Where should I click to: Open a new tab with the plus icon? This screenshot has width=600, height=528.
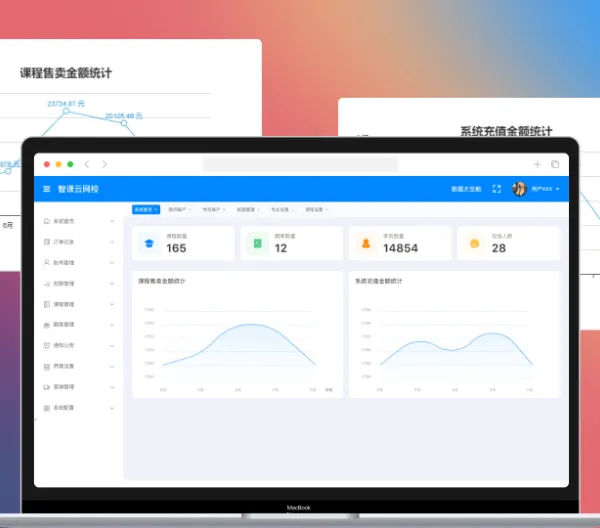pos(537,164)
